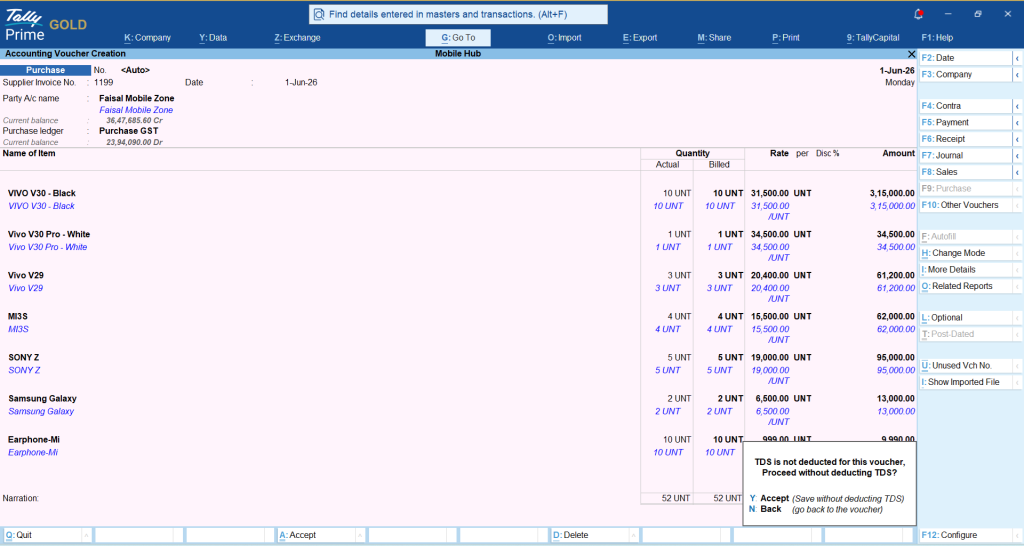Click I: Show Imported File button
The width and height of the screenshot is (1024, 546).
[965, 382]
